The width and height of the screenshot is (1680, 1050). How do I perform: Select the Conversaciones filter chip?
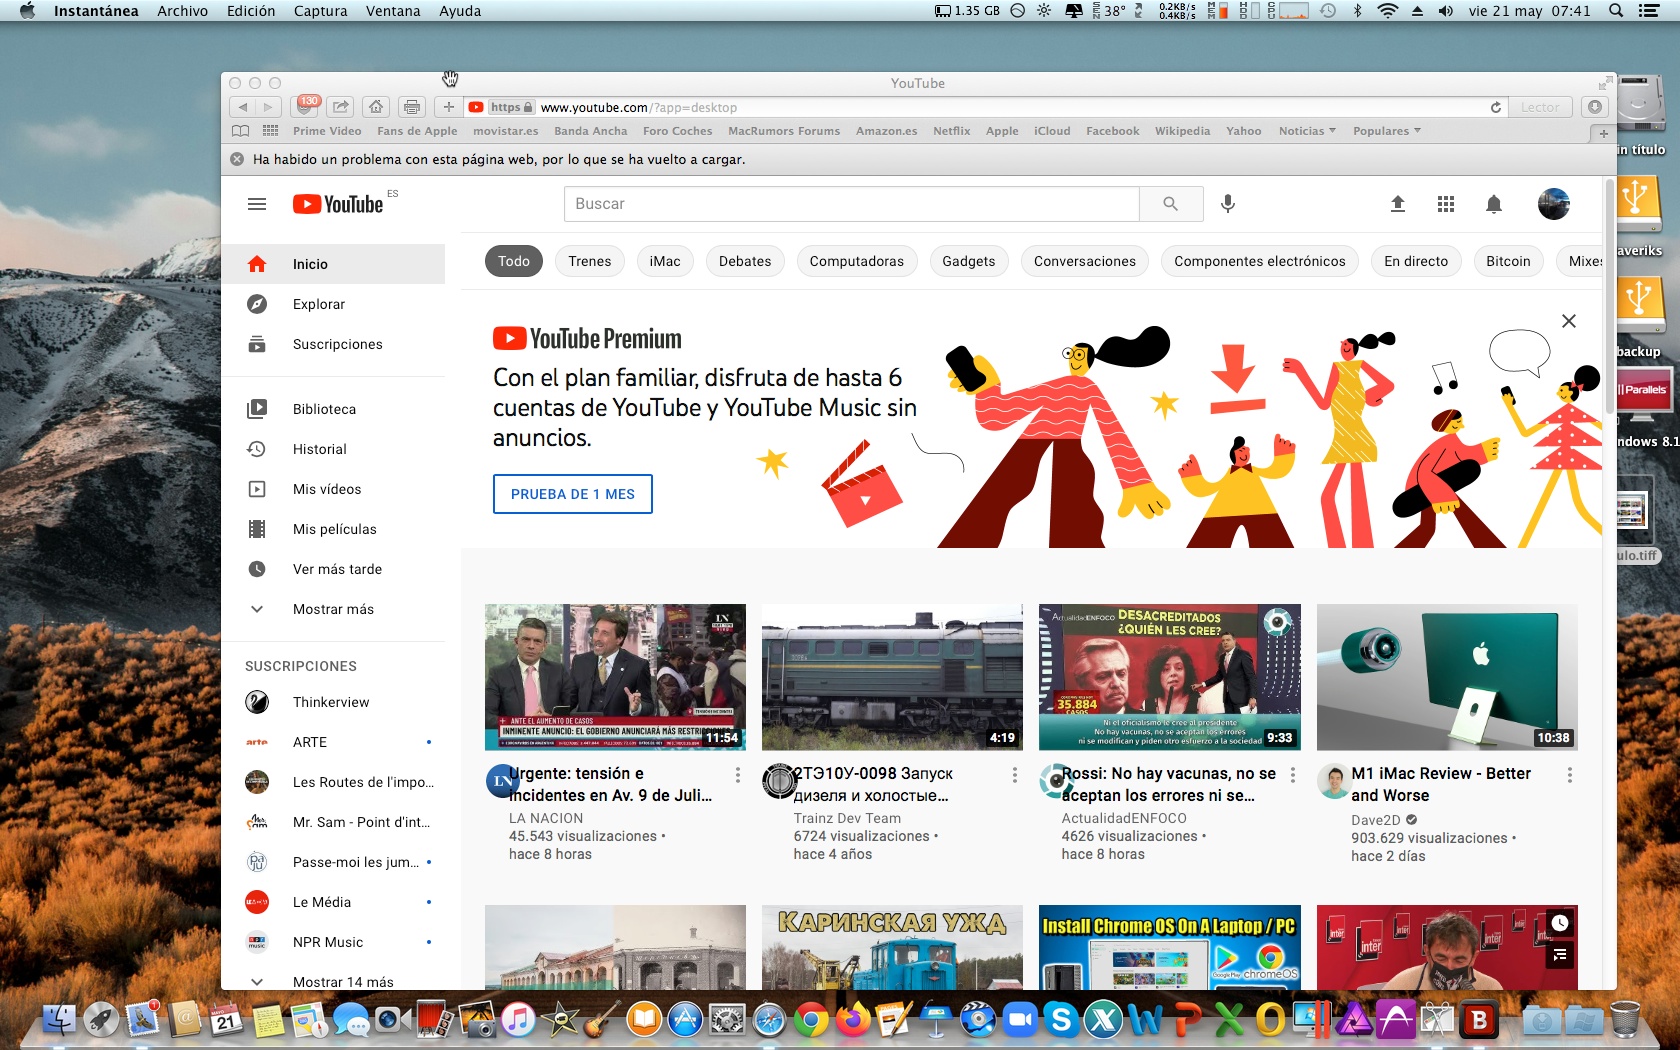[1085, 261]
